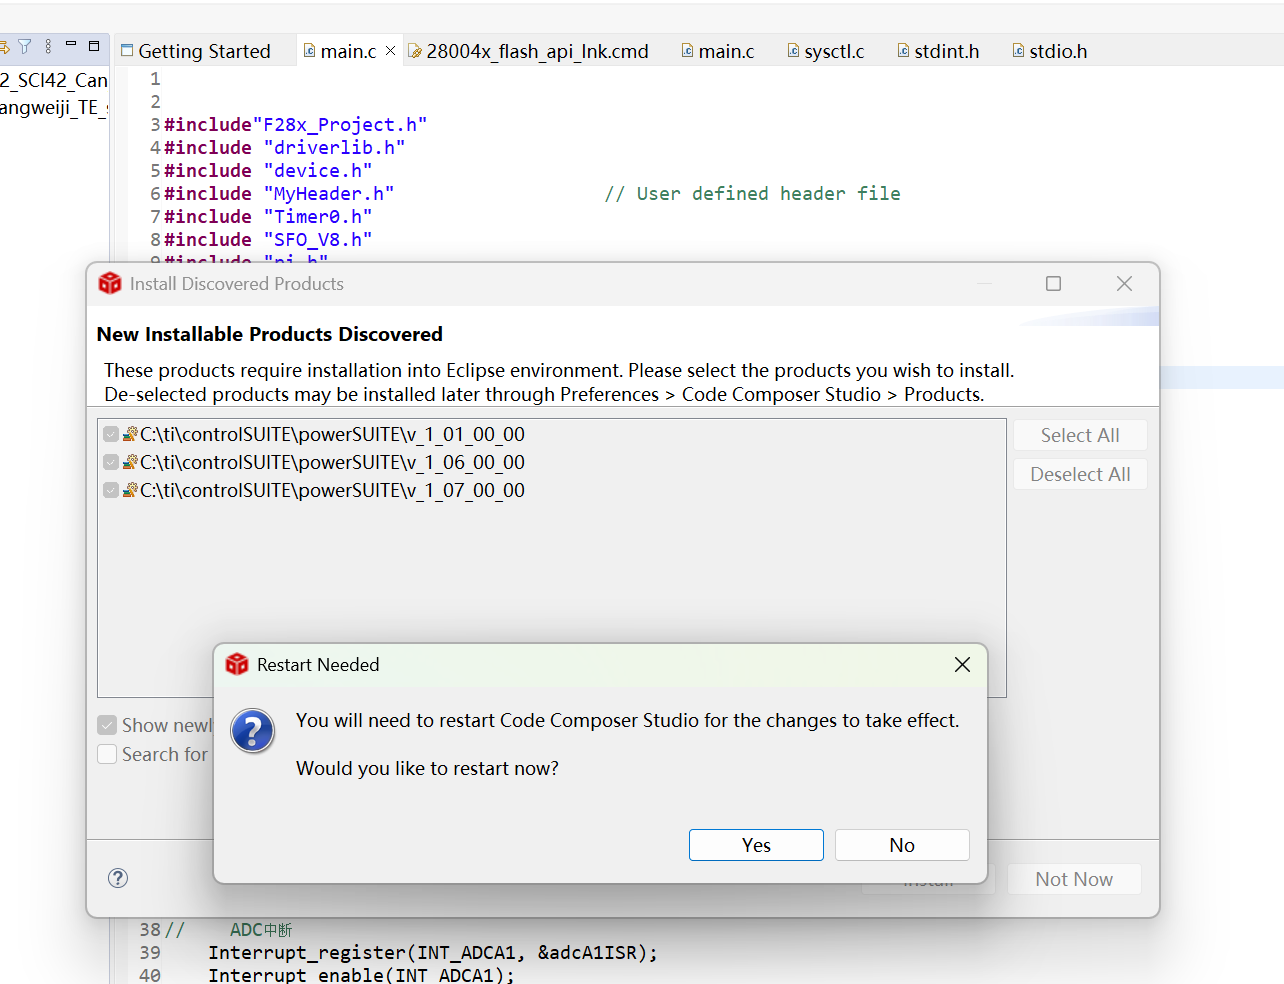Screen dimensions: 1284x984
Task: Click the #include "driverlib.h" code line
Action: point(285,148)
